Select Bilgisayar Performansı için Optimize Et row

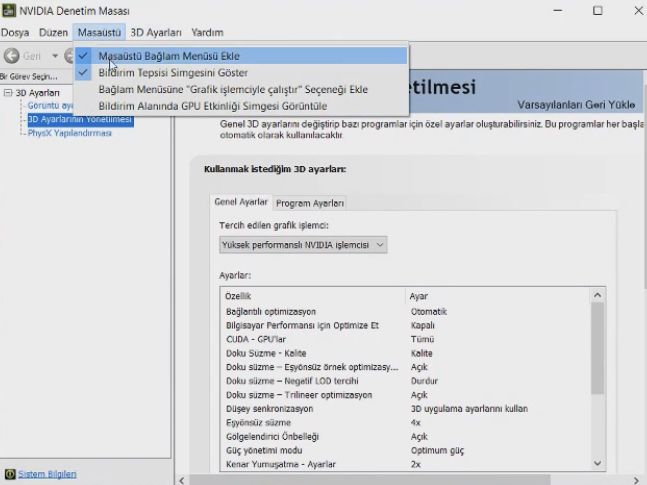406,325
